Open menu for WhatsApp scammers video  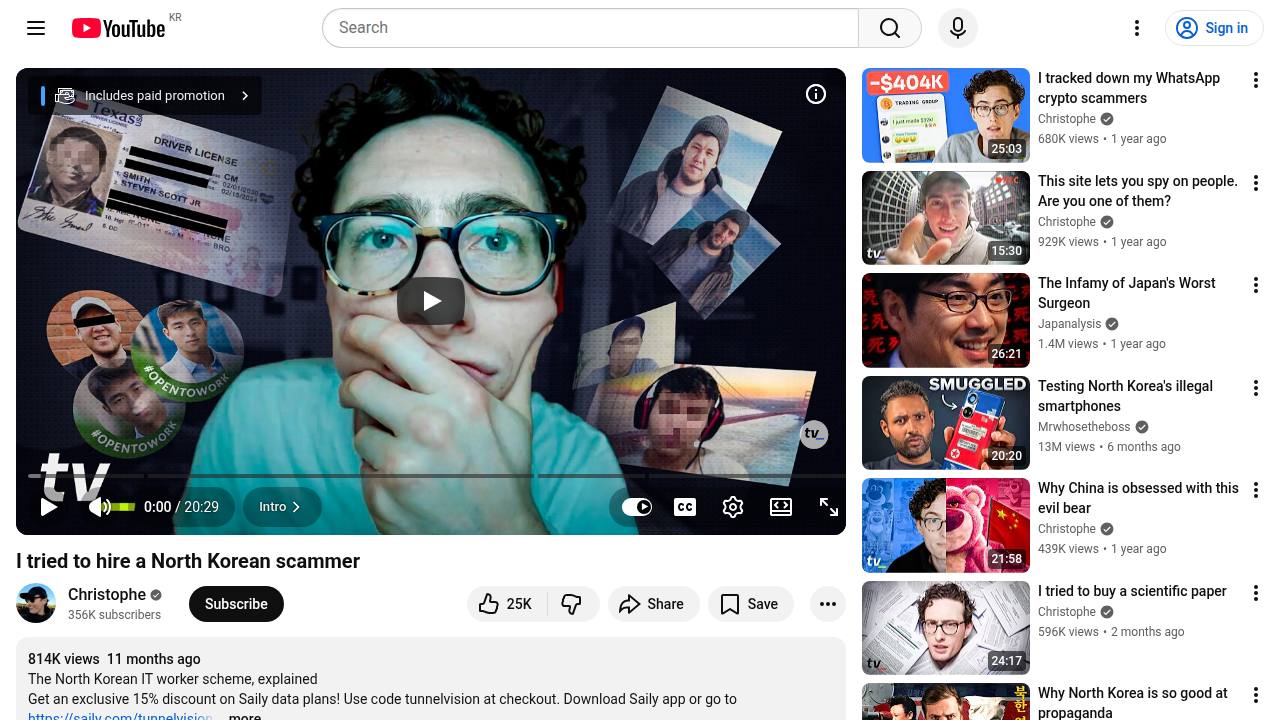click(1256, 80)
